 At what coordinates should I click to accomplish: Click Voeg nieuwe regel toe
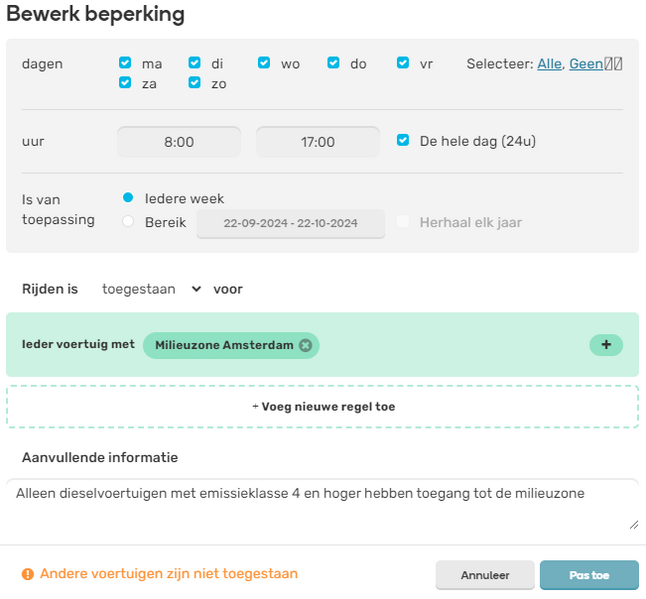(322, 407)
